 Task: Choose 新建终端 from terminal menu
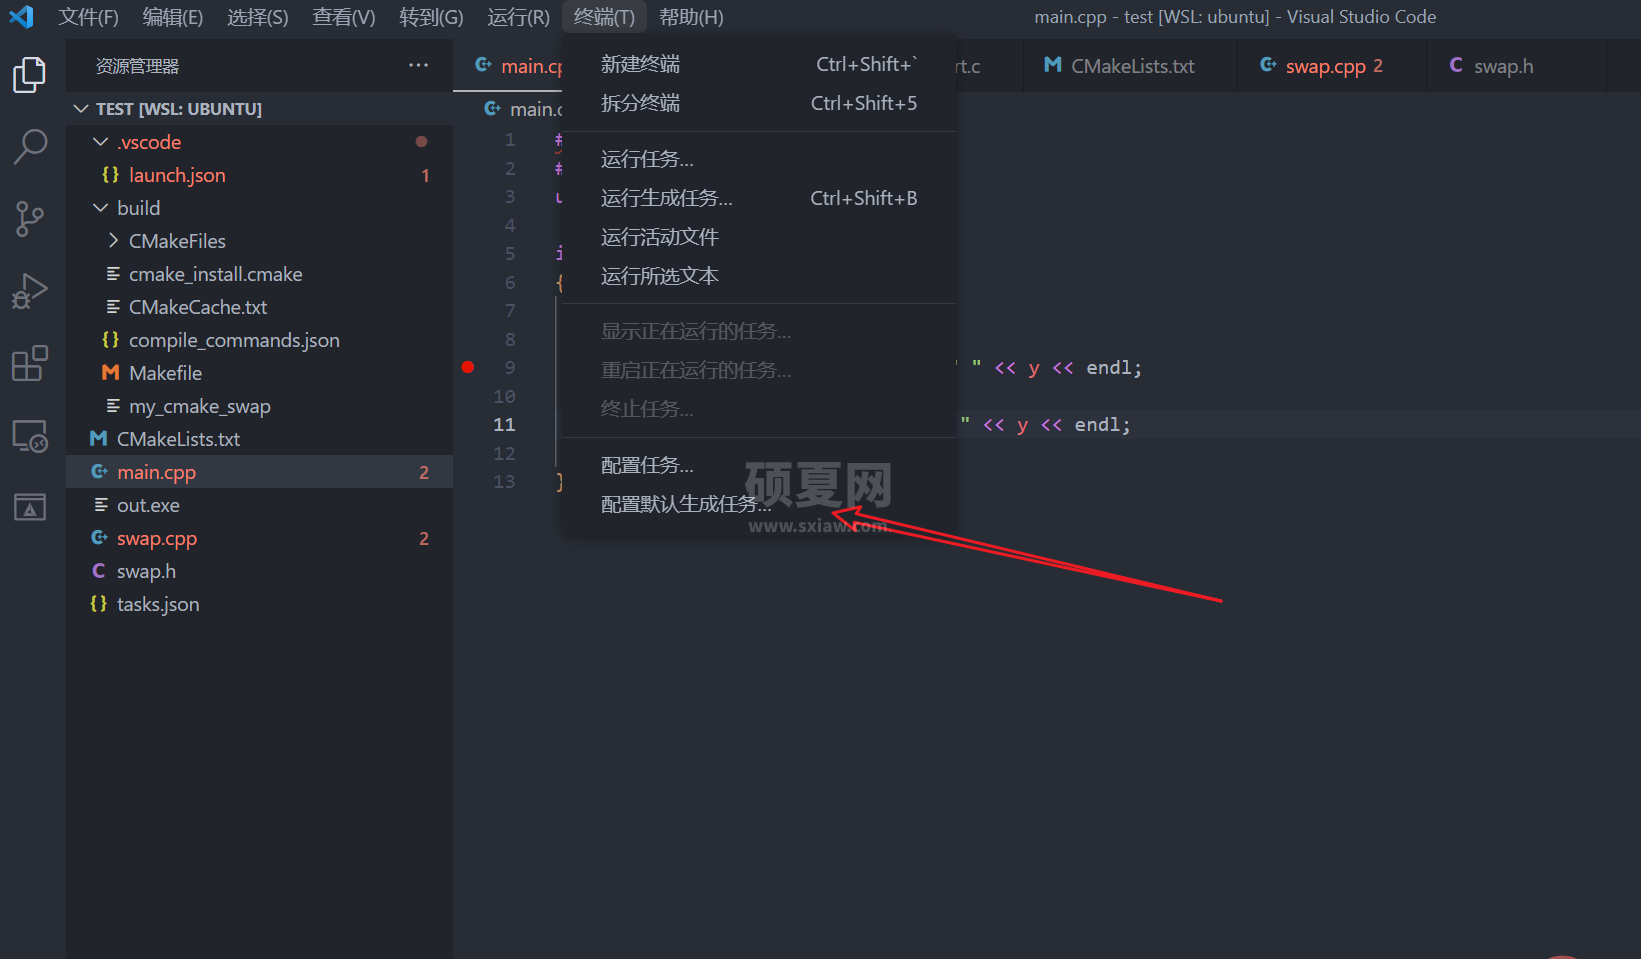pyautogui.click(x=759, y=64)
